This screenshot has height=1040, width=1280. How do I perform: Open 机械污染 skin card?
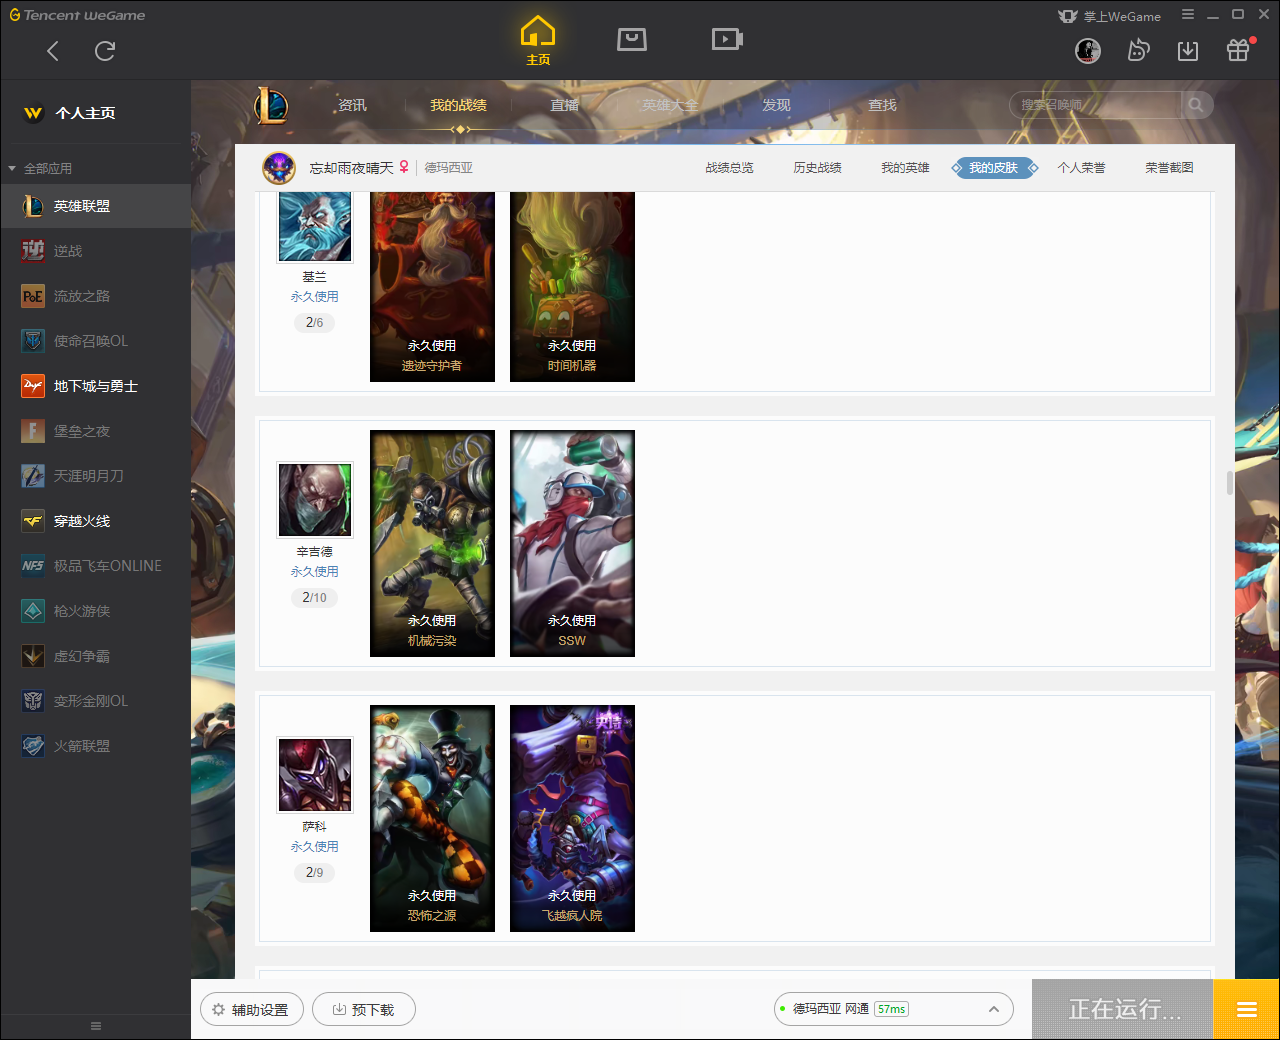432,543
